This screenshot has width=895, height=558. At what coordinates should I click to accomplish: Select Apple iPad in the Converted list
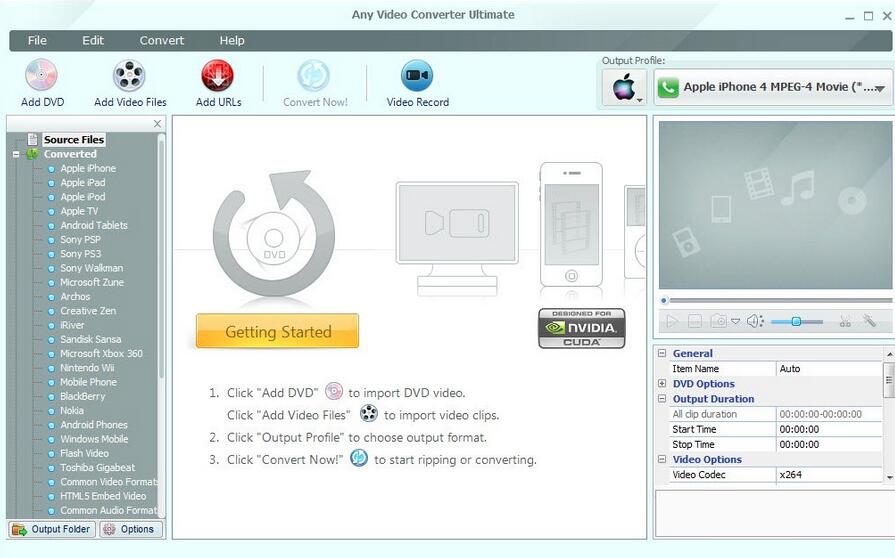click(83, 183)
